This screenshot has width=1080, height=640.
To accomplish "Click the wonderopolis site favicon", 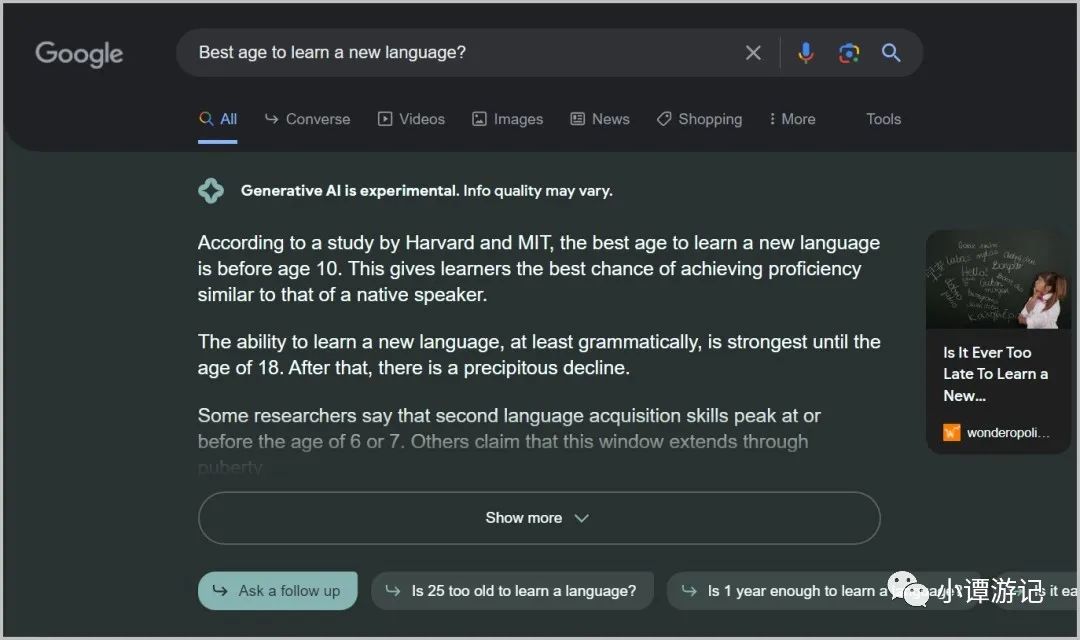I will coord(951,433).
